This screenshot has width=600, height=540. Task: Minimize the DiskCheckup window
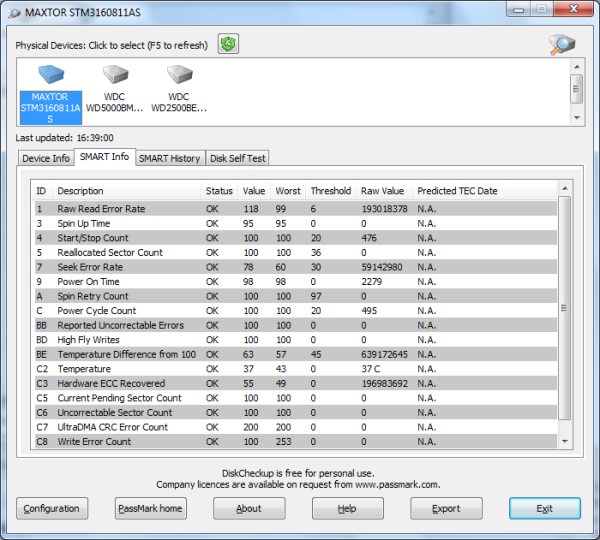518,9
